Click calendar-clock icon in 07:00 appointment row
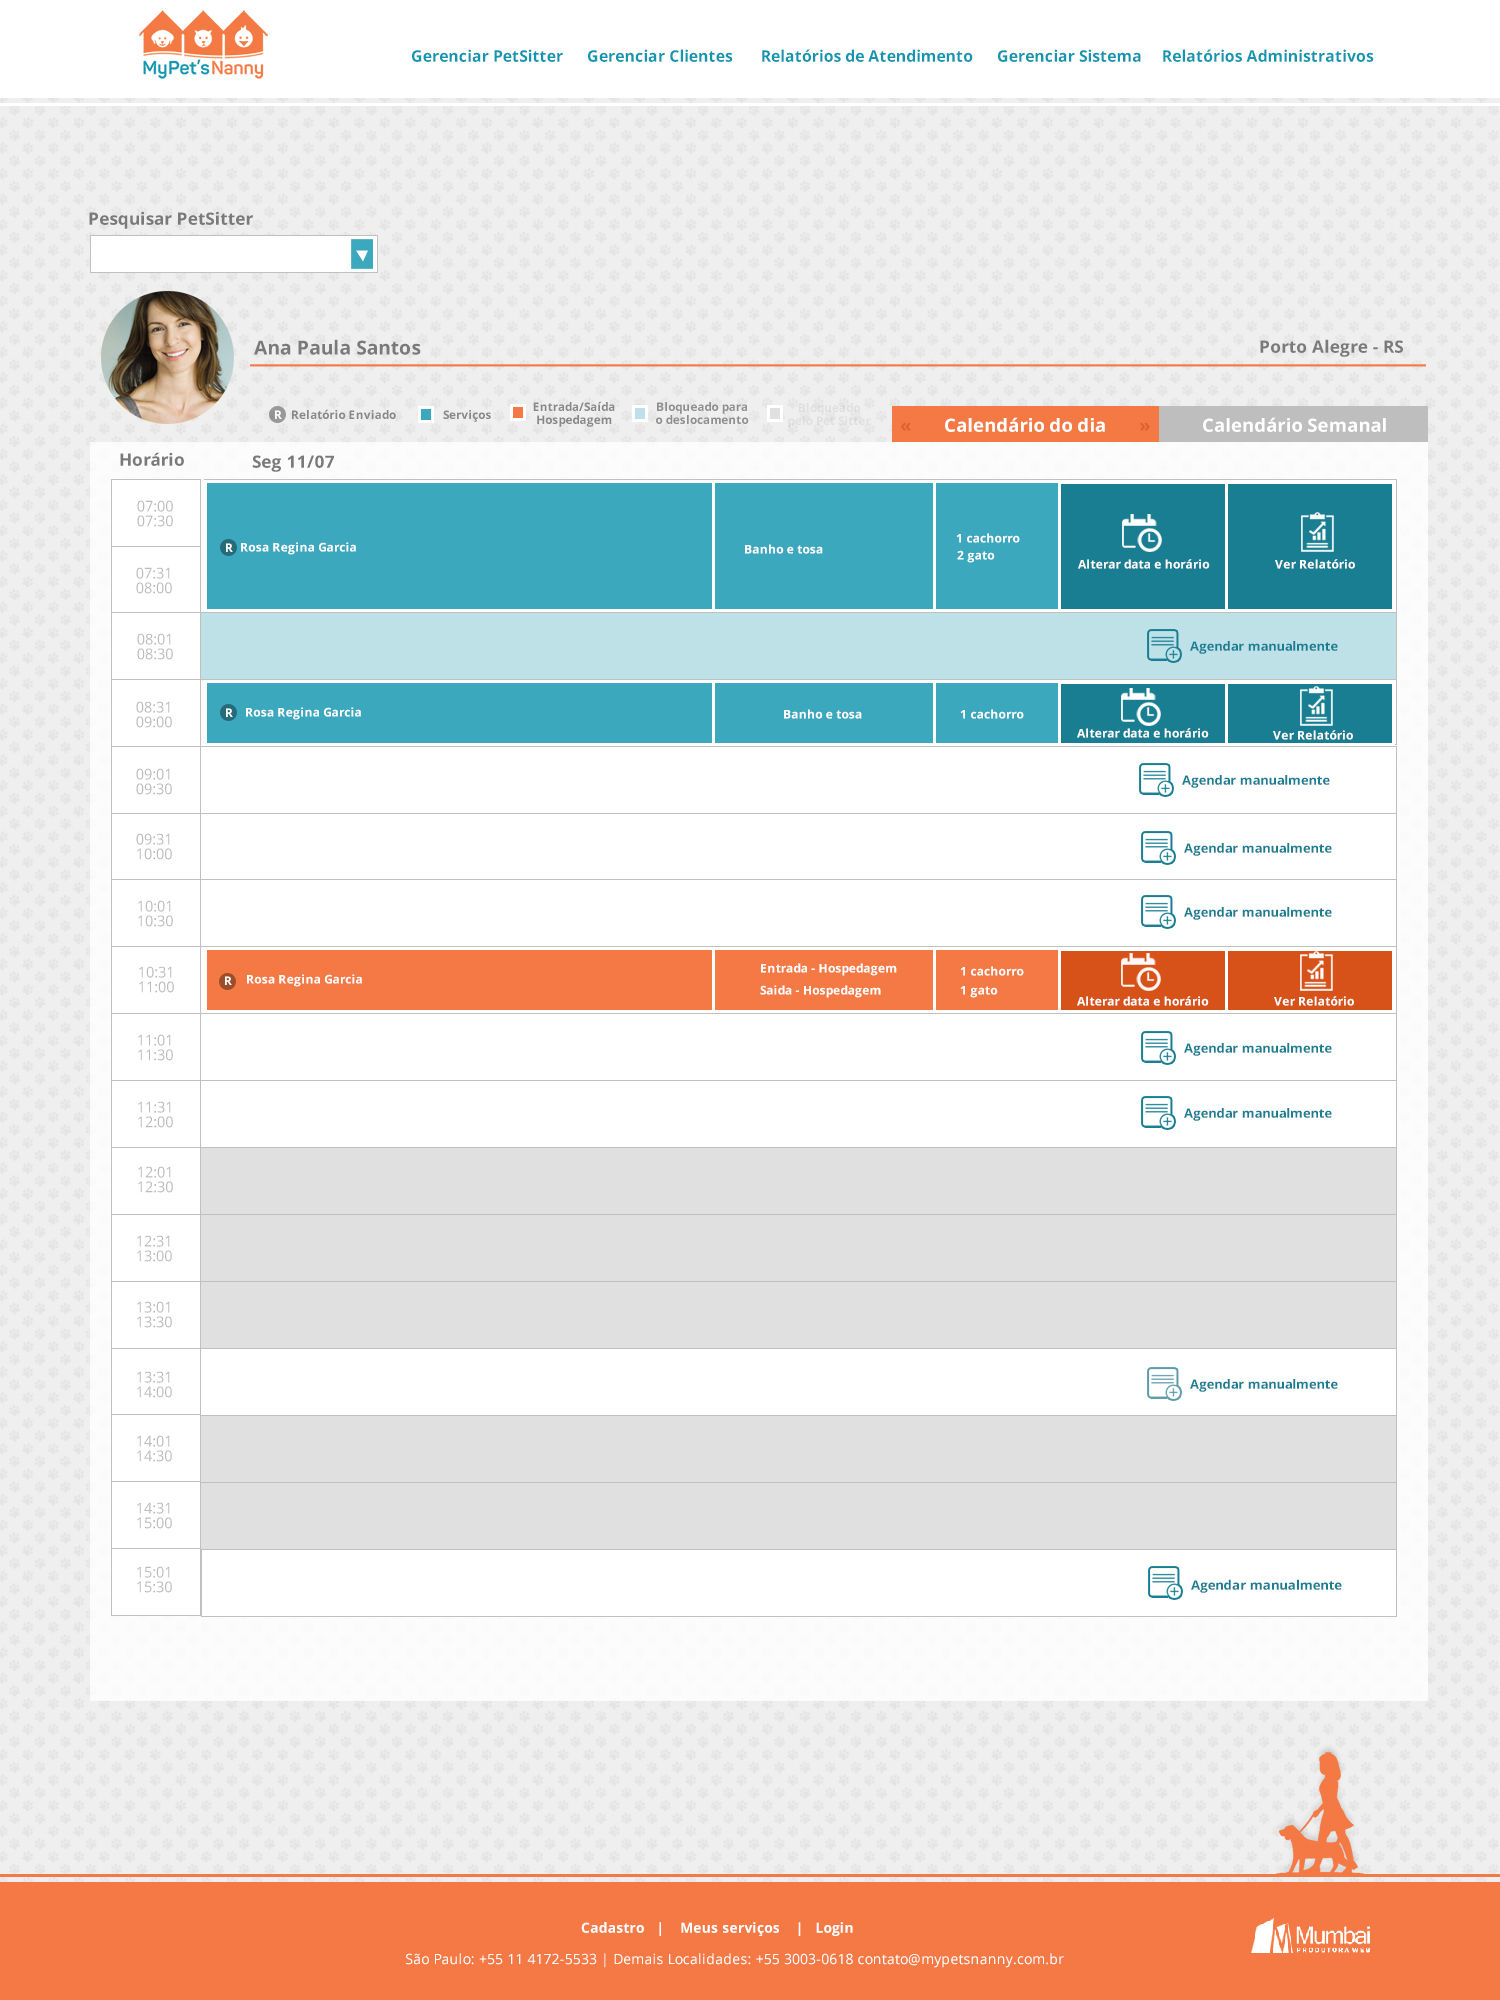 click(1141, 533)
